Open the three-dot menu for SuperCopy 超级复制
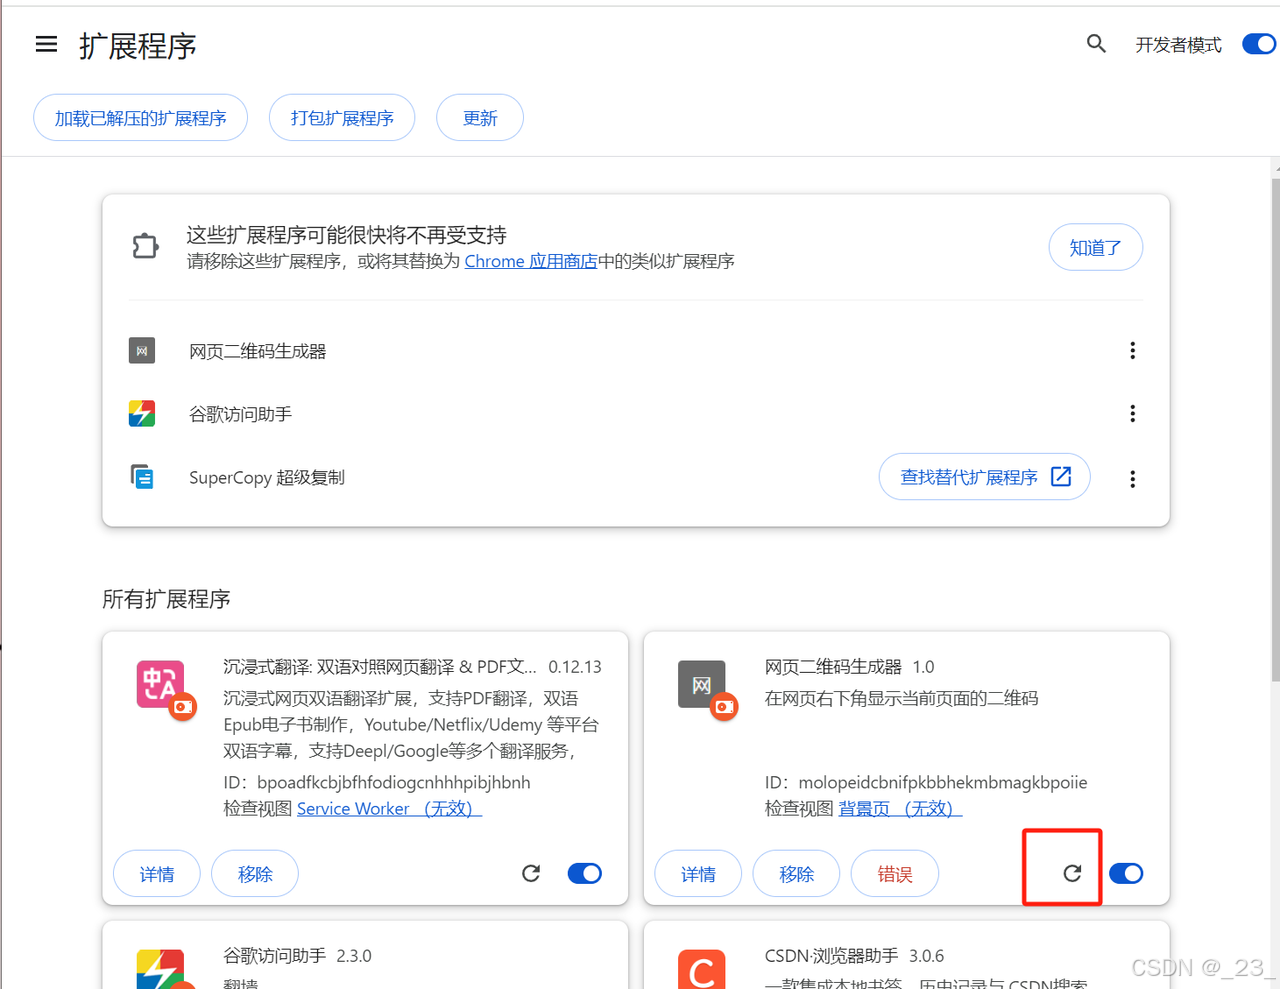This screenshot has width=1280, height=989. pyautogui.click(x=1132, y=478)
